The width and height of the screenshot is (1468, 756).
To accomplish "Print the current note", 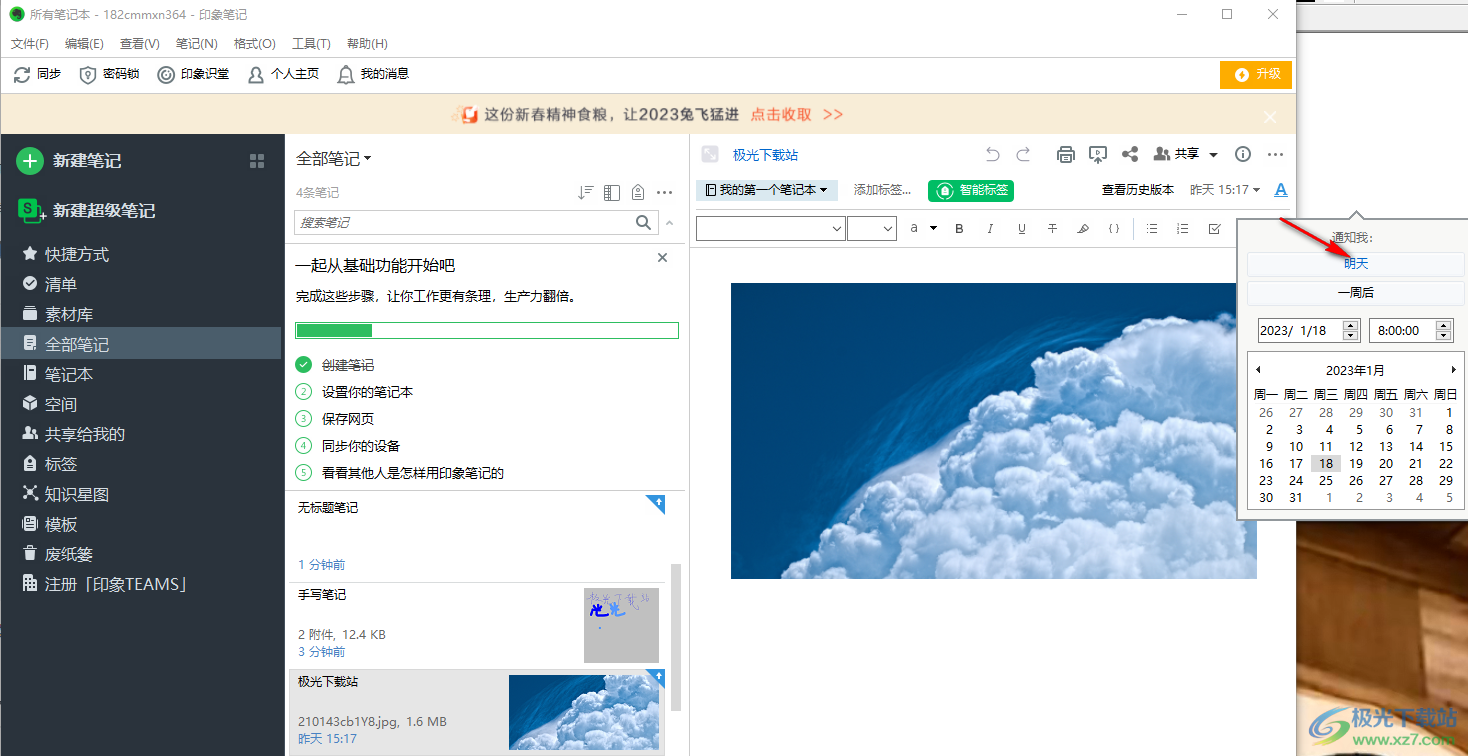I will click(x=1066, y=154).
